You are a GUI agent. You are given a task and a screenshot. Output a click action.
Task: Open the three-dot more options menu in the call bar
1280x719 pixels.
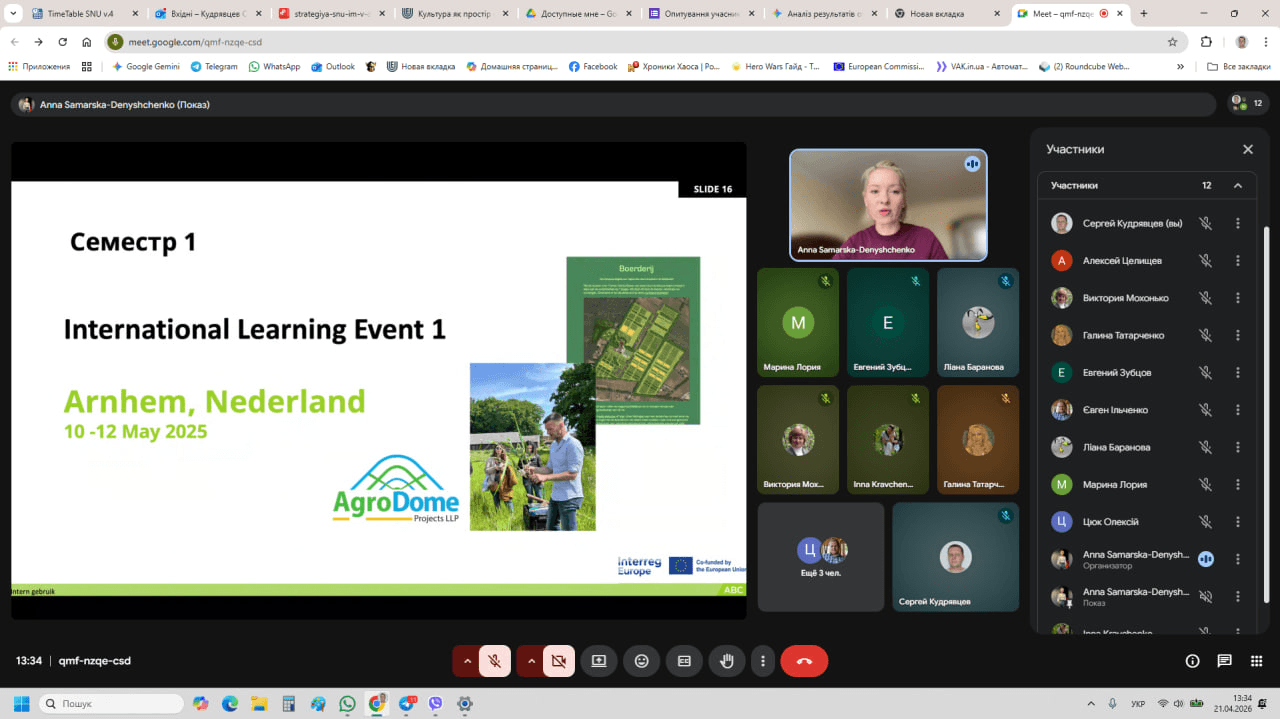763,661
